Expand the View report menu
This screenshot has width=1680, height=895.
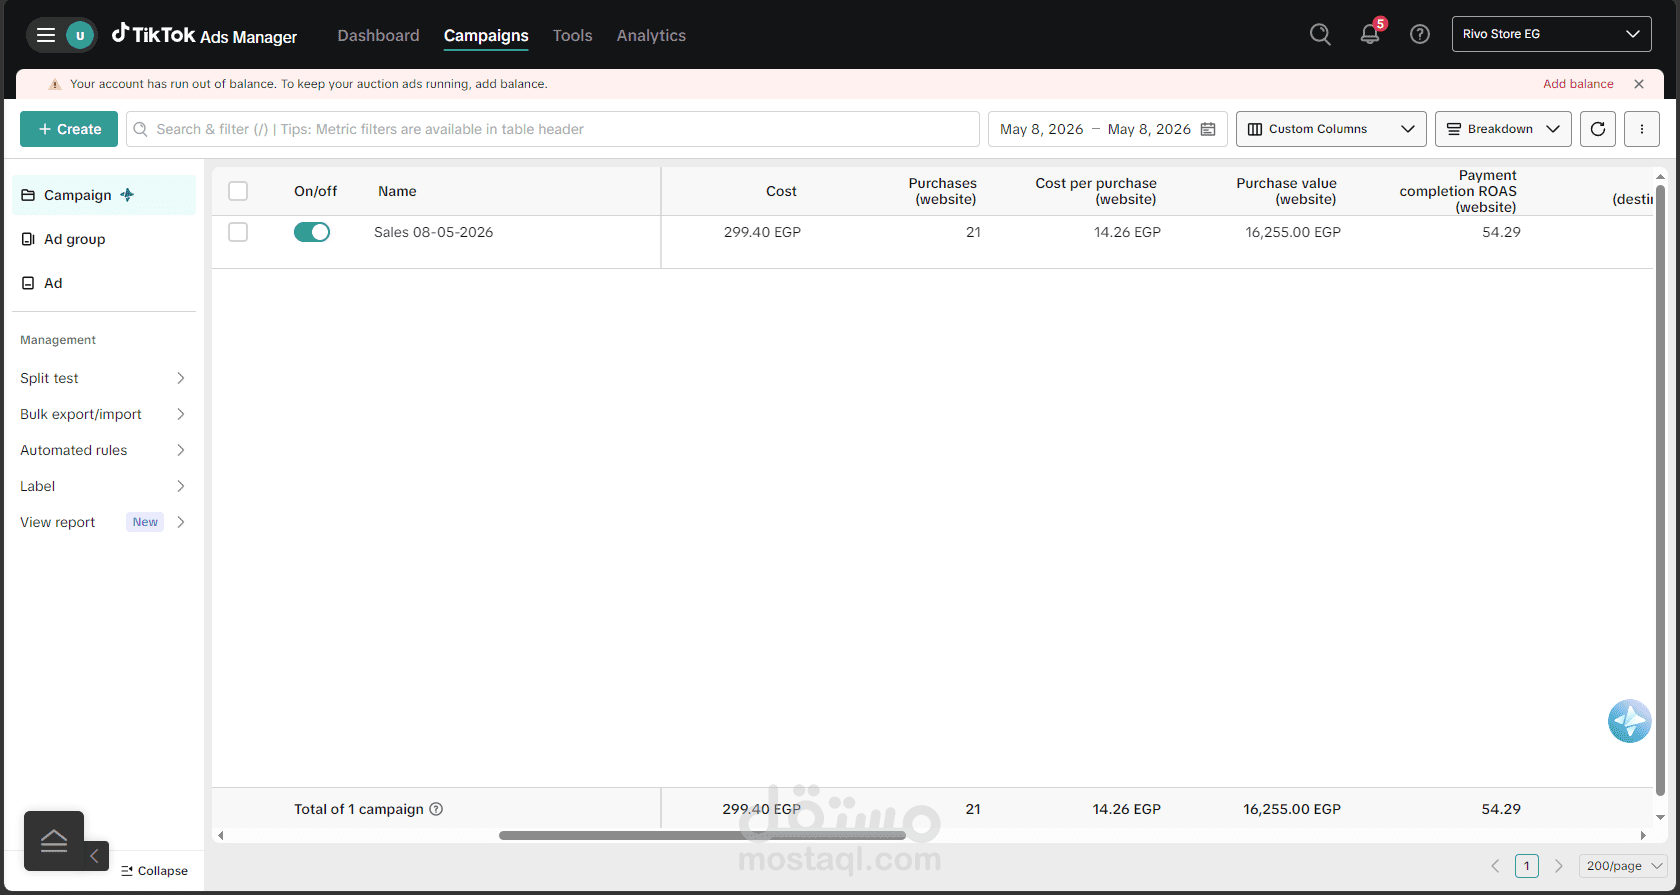[x=102, y=522]
